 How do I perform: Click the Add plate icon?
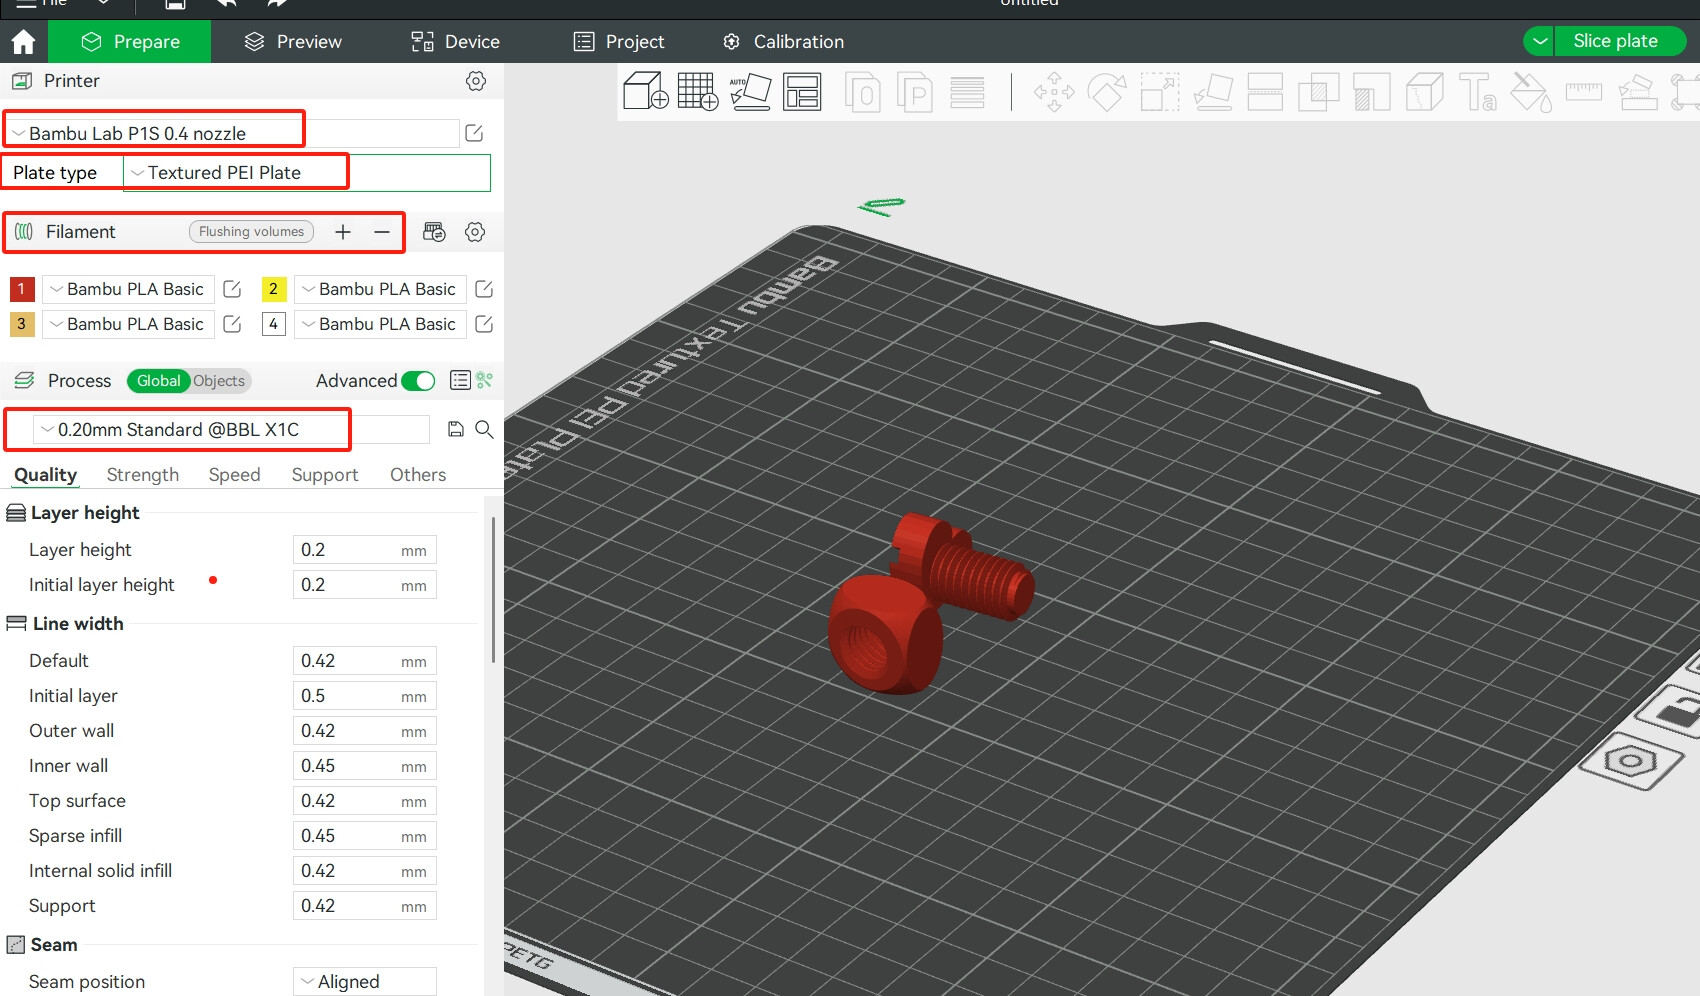point(697,91)
